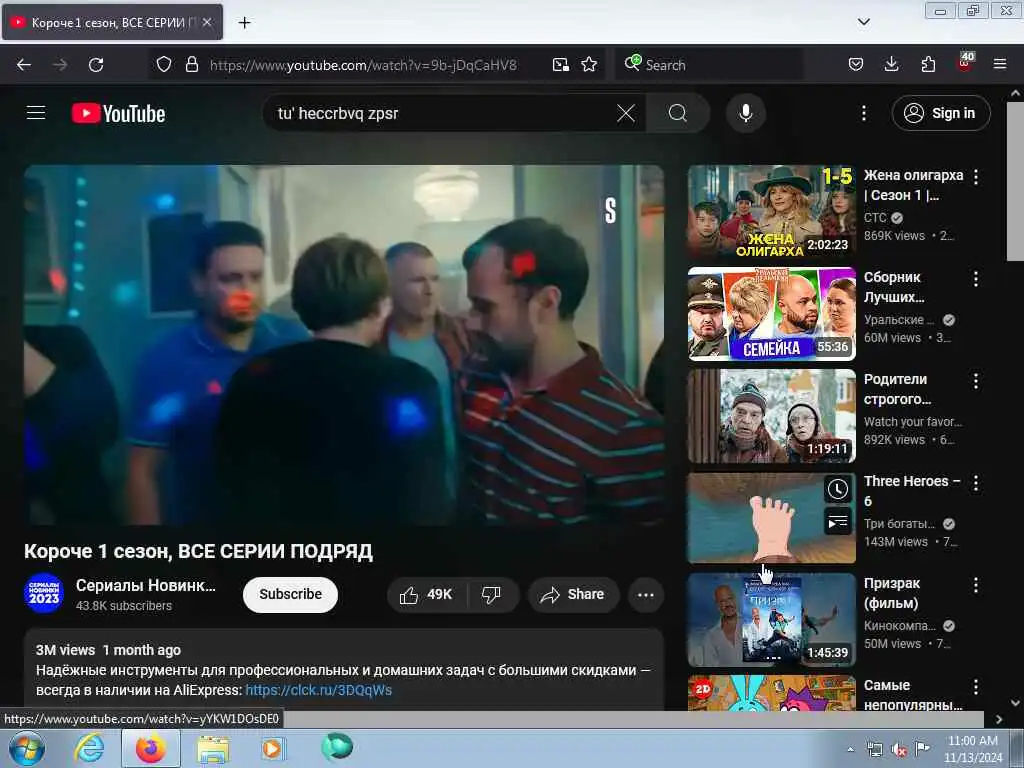The height and width of the screenshot is (768, 1024).
Task: Click the red extension badge showing 40
Action: (x=965, y=63)
